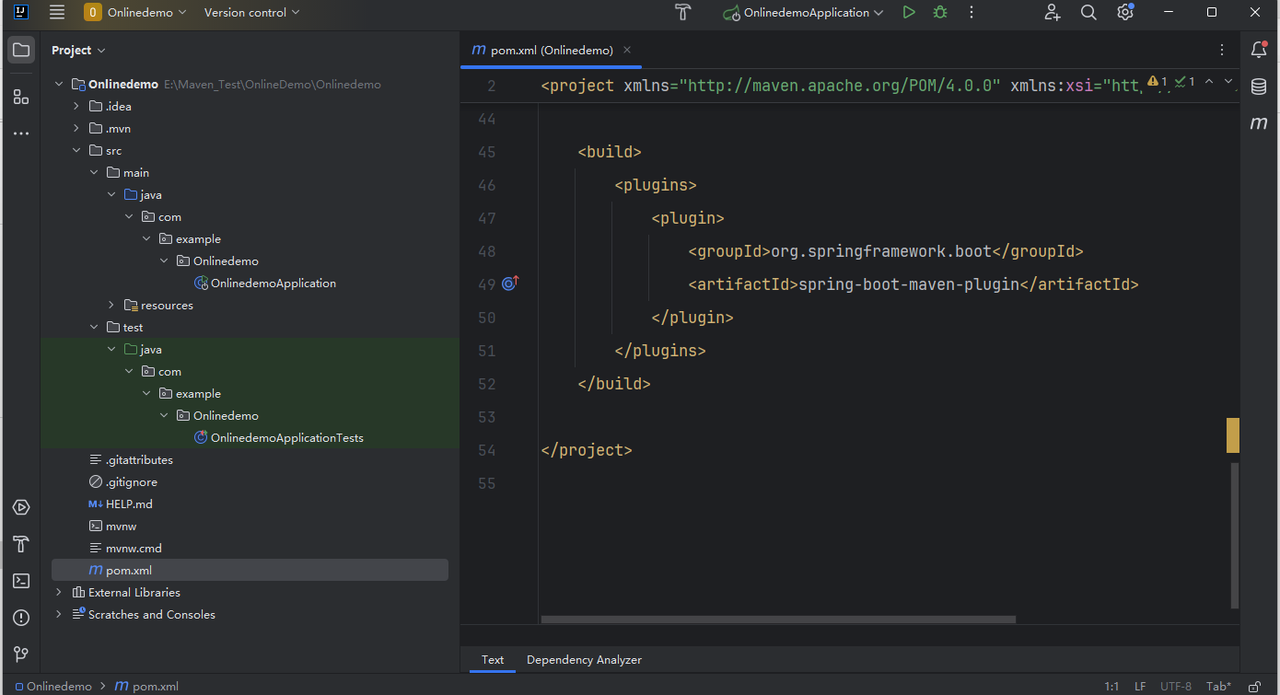1280x695 pixels.
Task: Open the Version control dropdown
Action: pyautogui.click(x=252, y=13)
